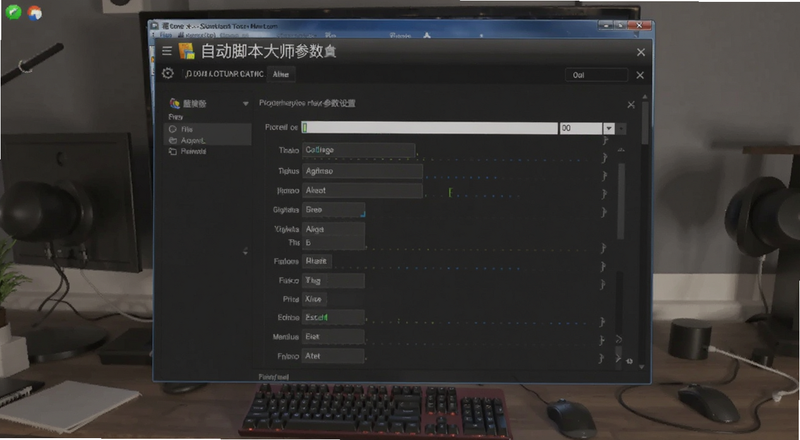Click the row action icon for the Akeot field
Screen dimensions: 800x440
(605, 194)
